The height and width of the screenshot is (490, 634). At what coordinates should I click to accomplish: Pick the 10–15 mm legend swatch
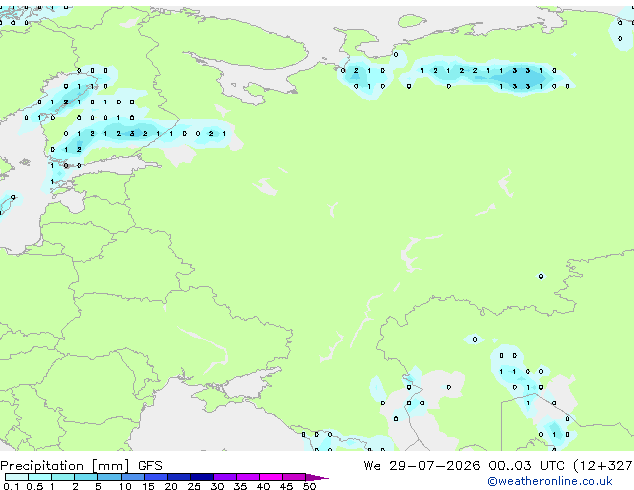[133, 477]
